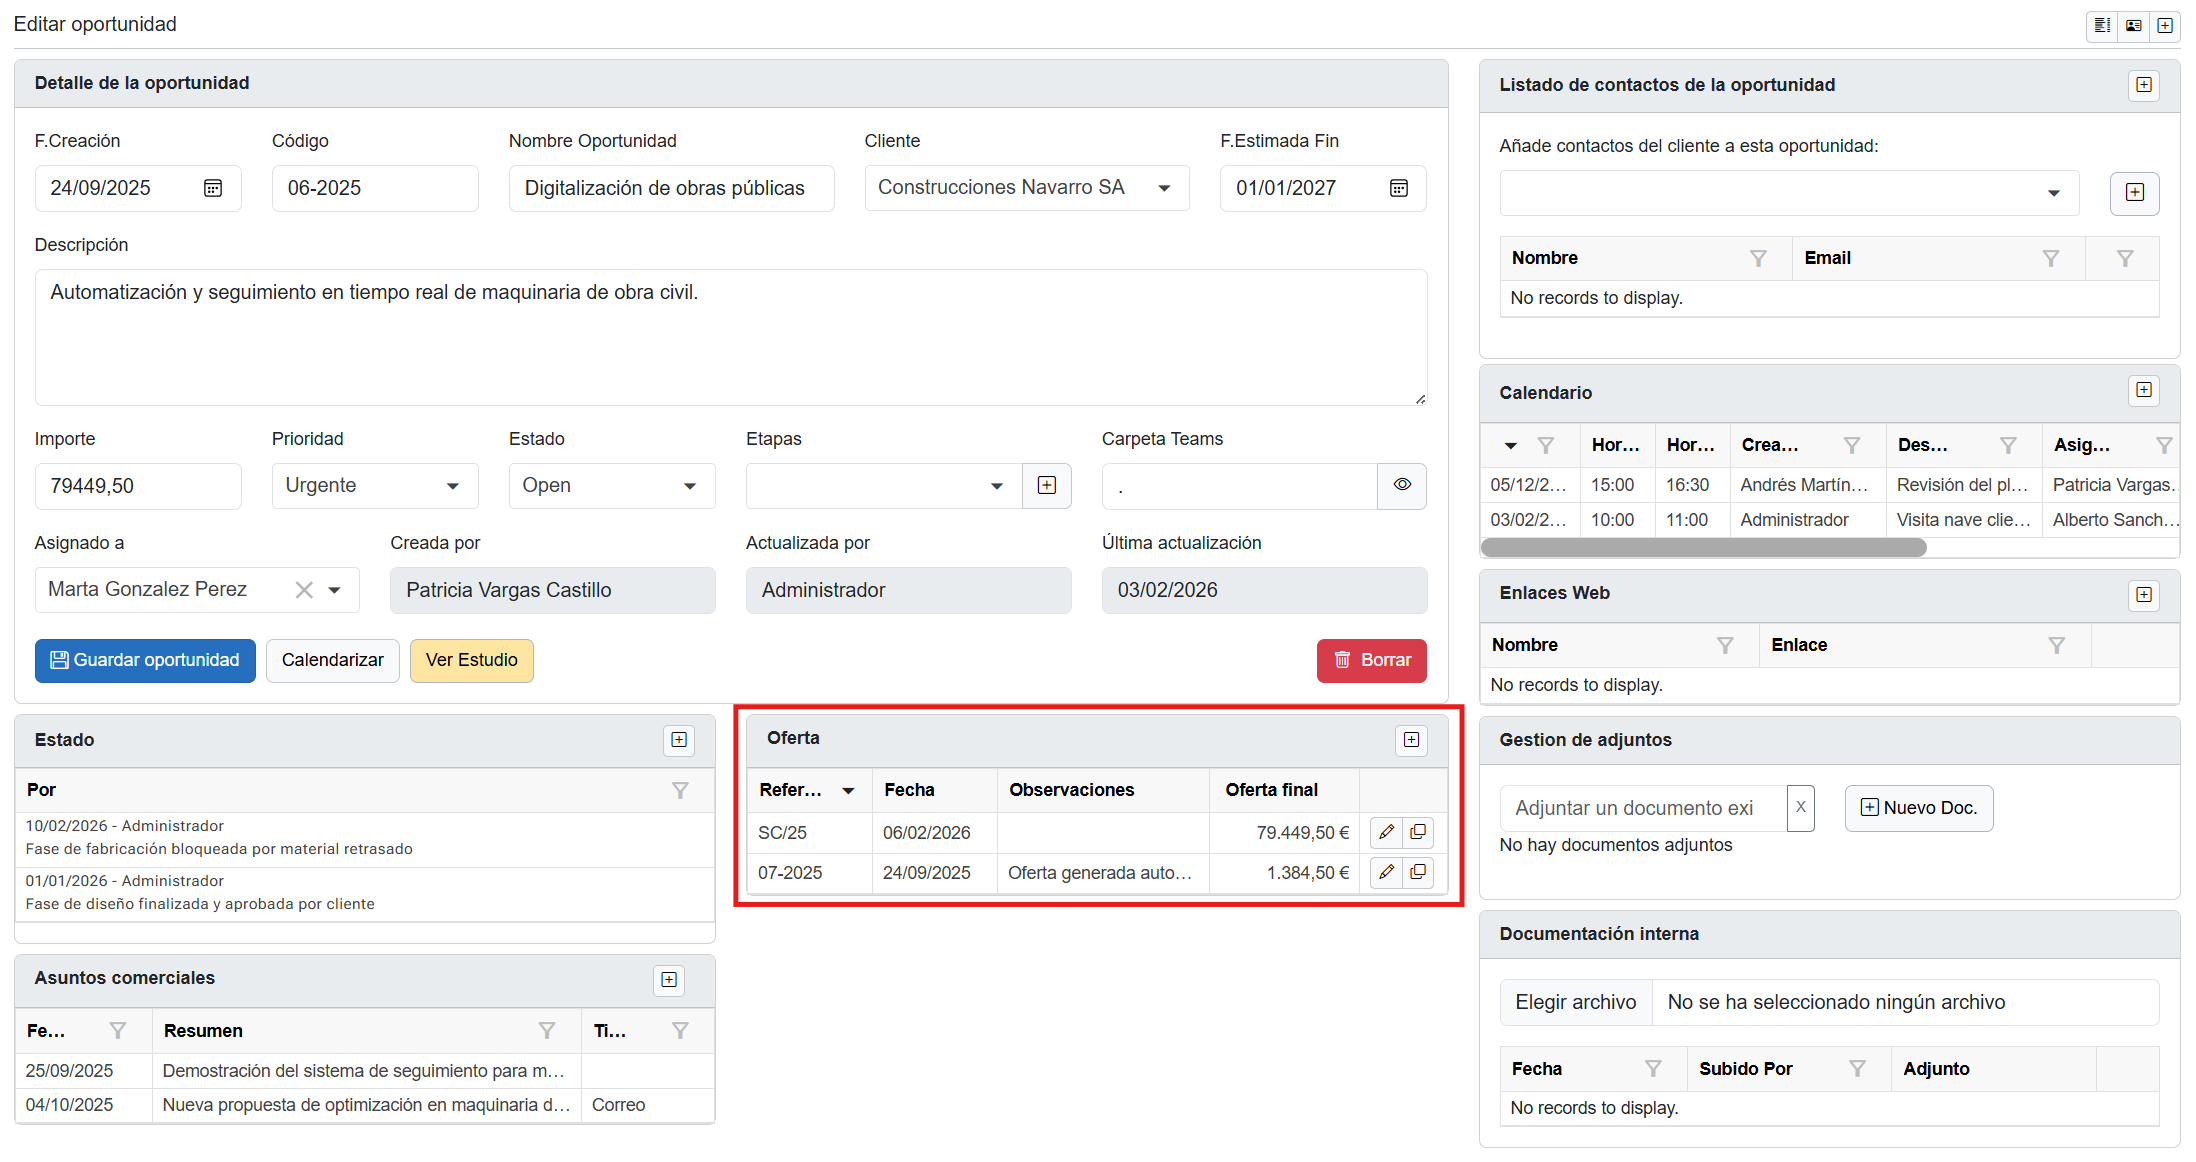Screen dimensions: 2196x1162
Task: Sort by the Oferta final column header
Action: click(x=1271, y=790)
